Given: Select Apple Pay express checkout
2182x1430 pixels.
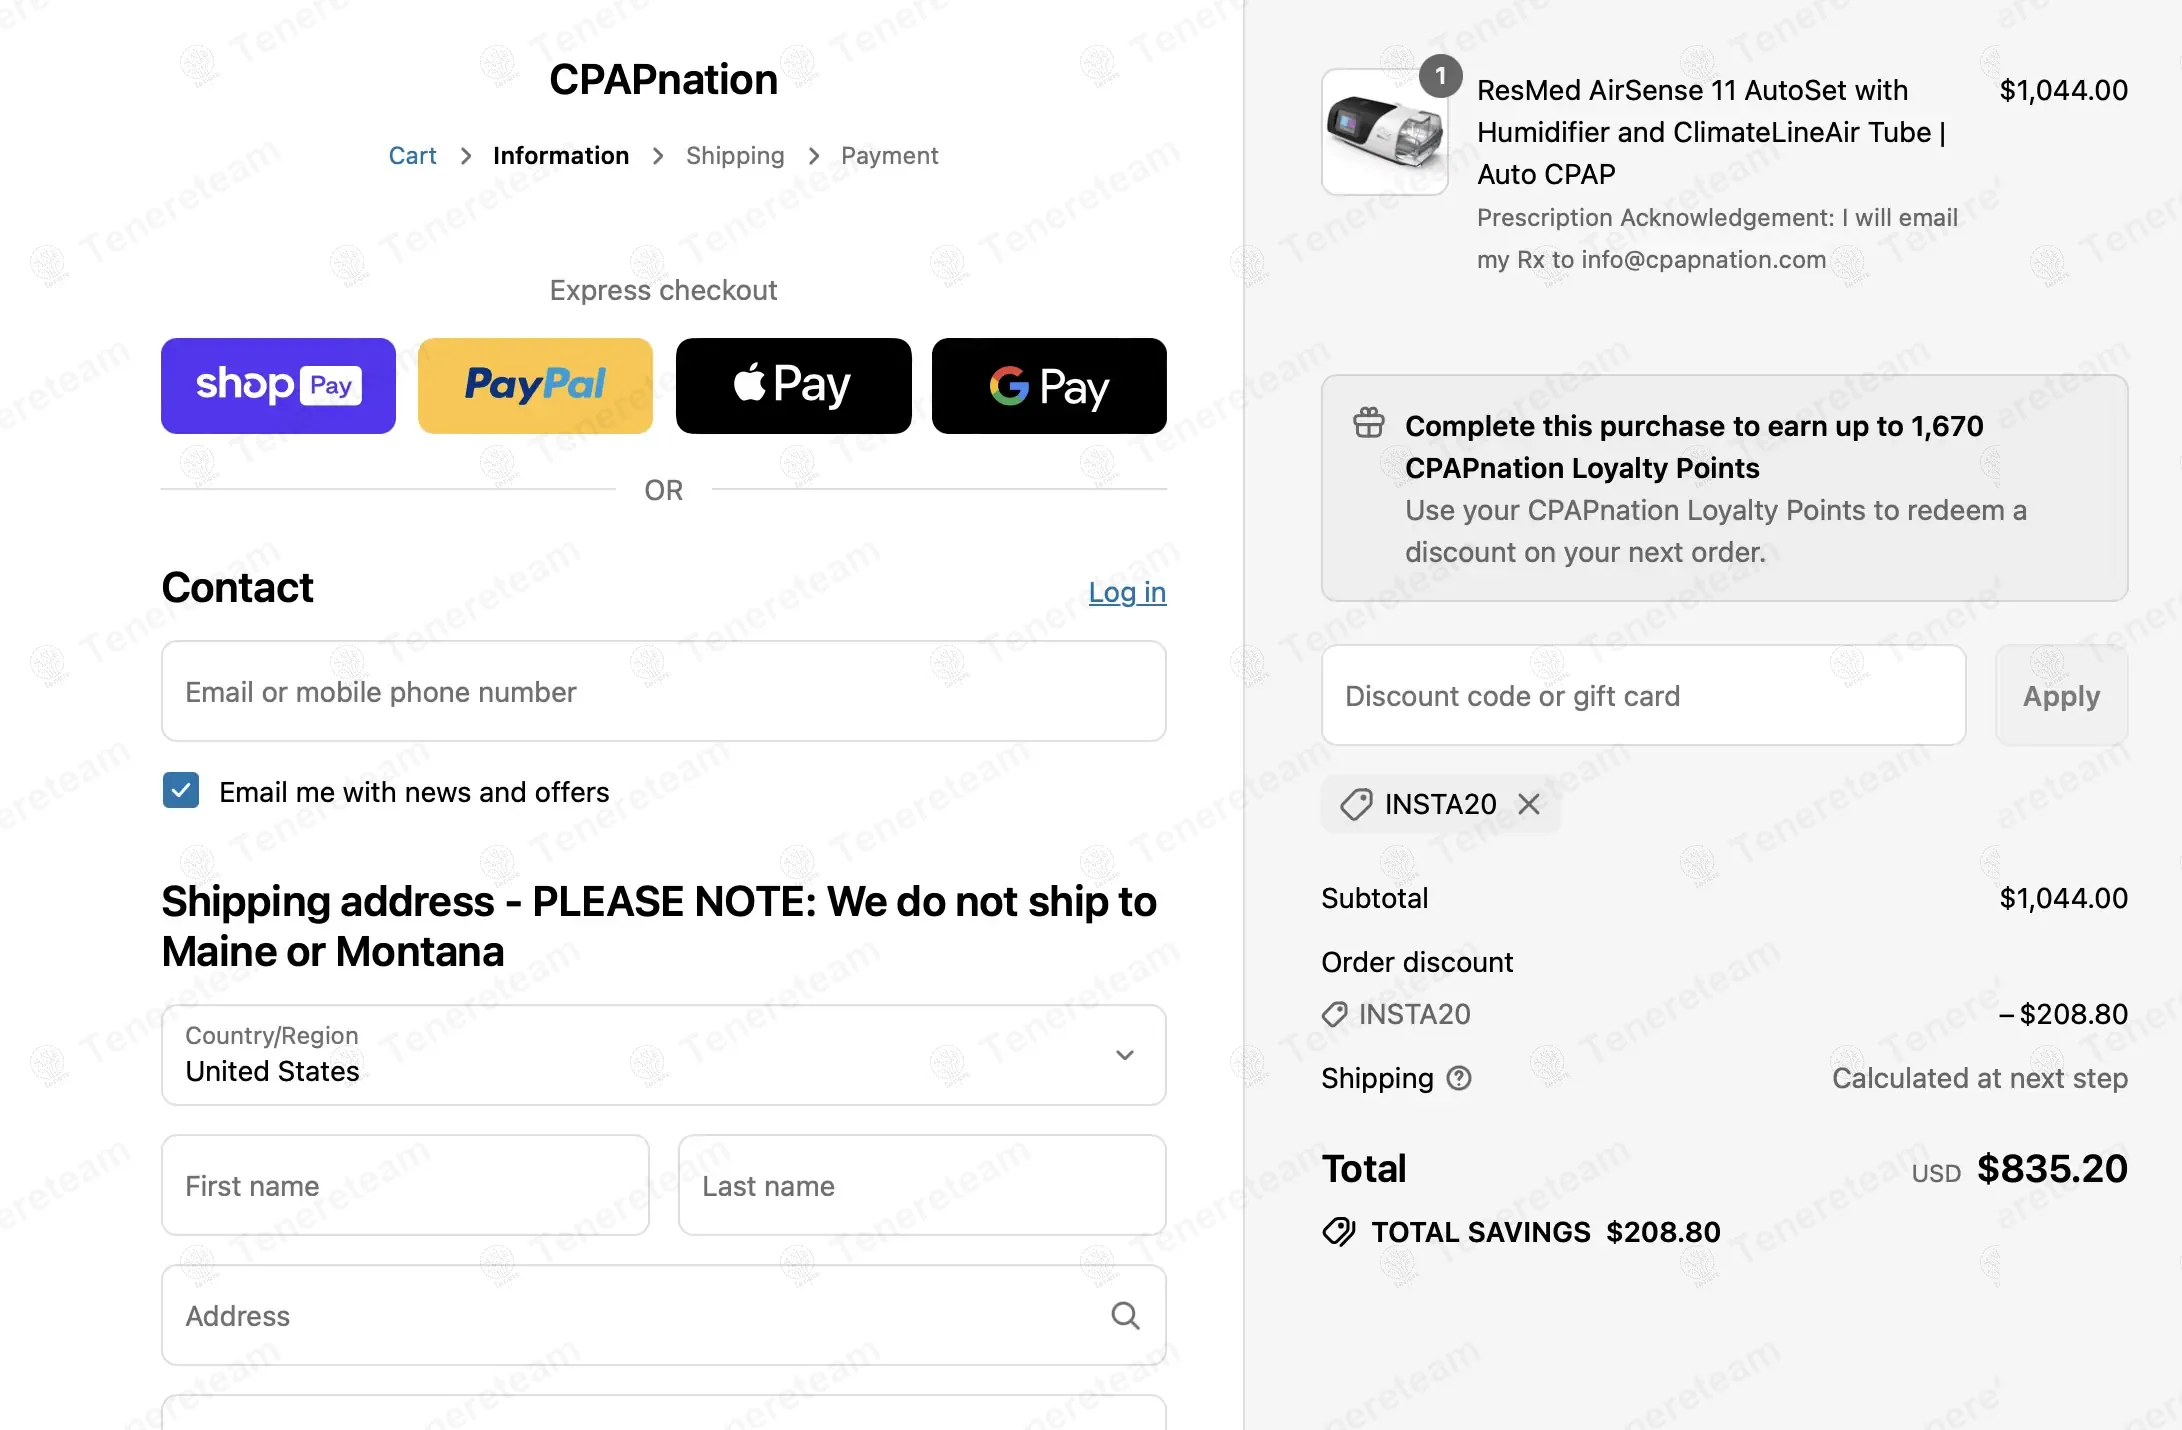Looking at the screenshot, I should pos(793,386).
